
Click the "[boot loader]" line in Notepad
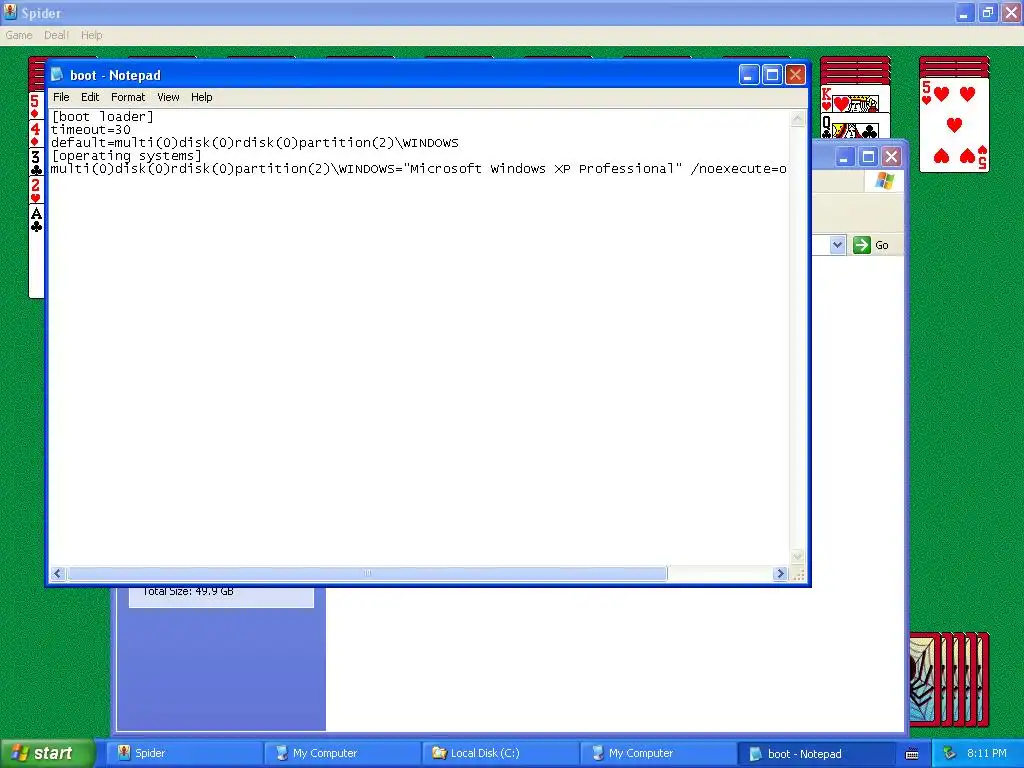click(x=103, y=117)
